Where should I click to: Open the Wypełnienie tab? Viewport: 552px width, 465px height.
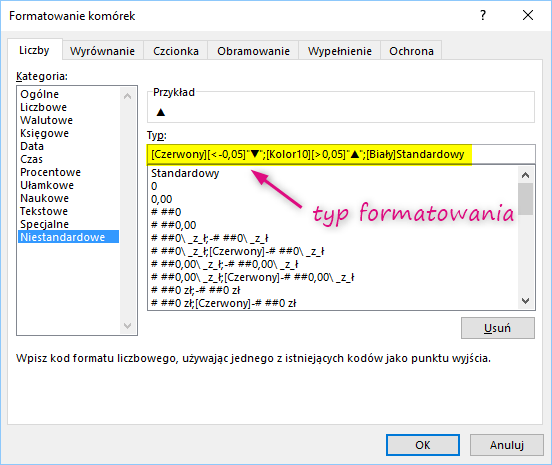[x=339, y=51]
